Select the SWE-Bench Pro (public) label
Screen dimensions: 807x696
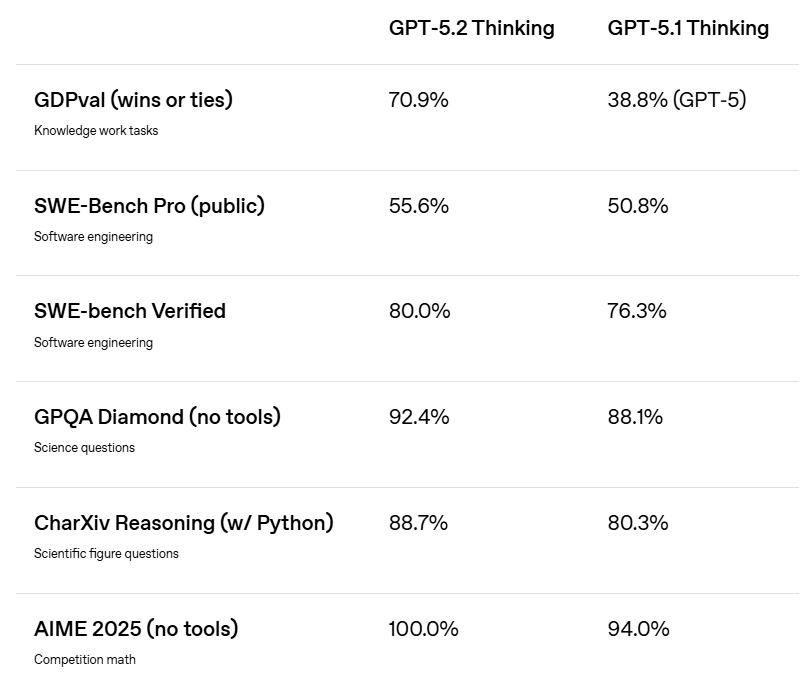click(x=149, y=206)
